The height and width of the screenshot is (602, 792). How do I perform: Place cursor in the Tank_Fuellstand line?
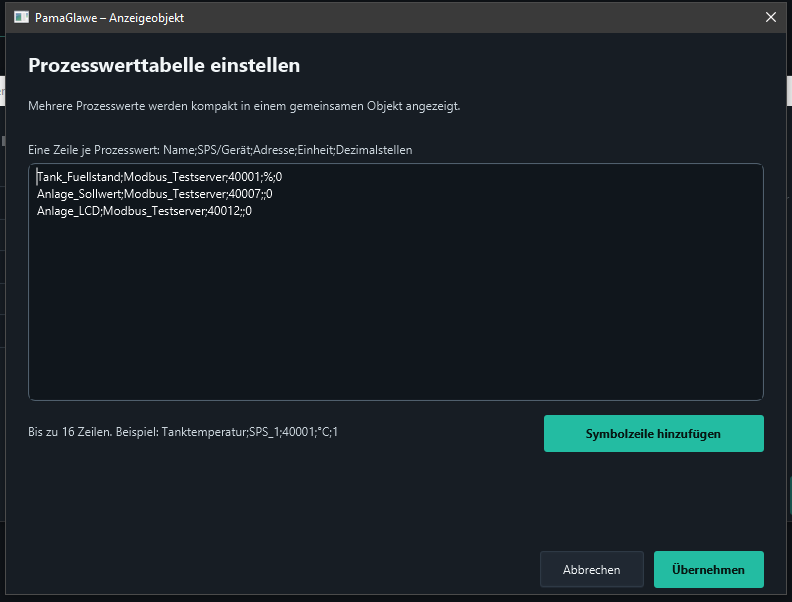tap(160, 177)
